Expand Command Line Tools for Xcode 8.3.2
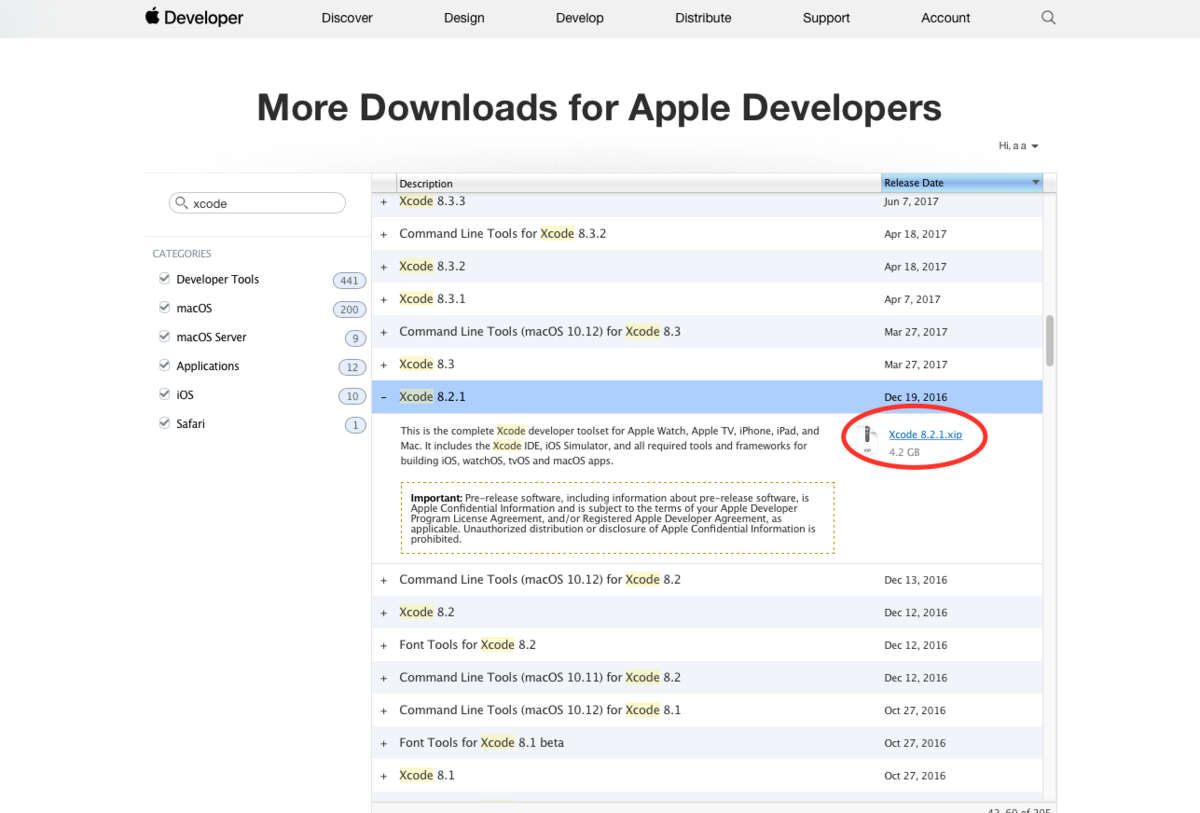Image resolution: width=1200 pixels, height=813 pixels. coord(384,234)
